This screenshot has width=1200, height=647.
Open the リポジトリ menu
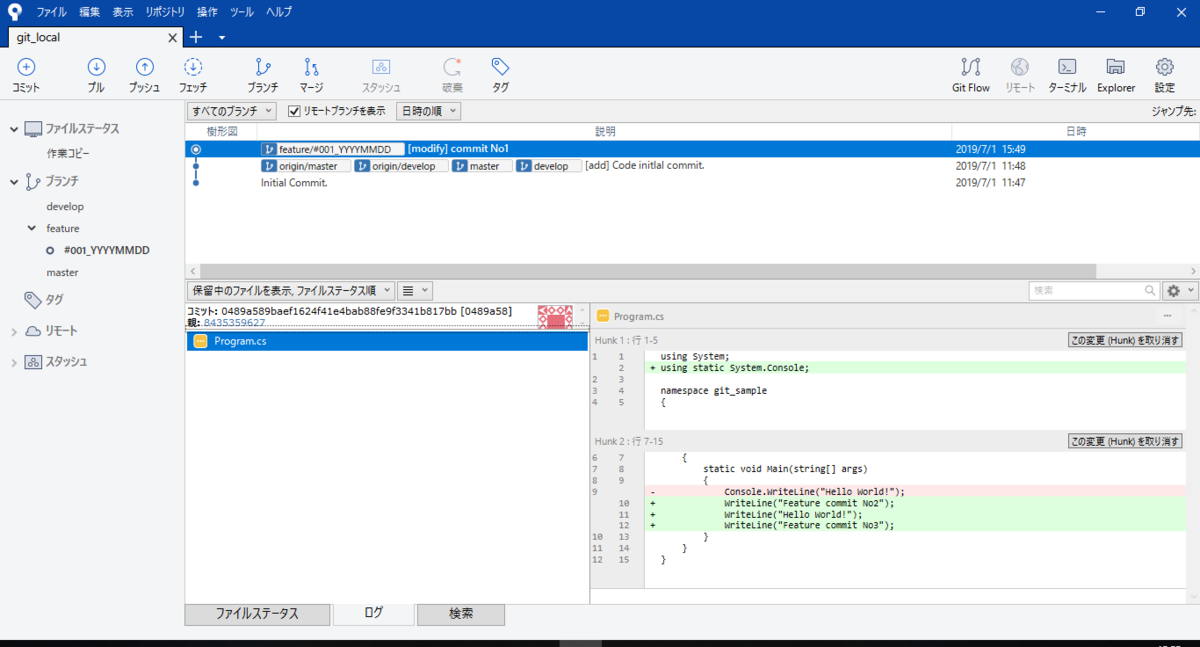coord(165,12)
